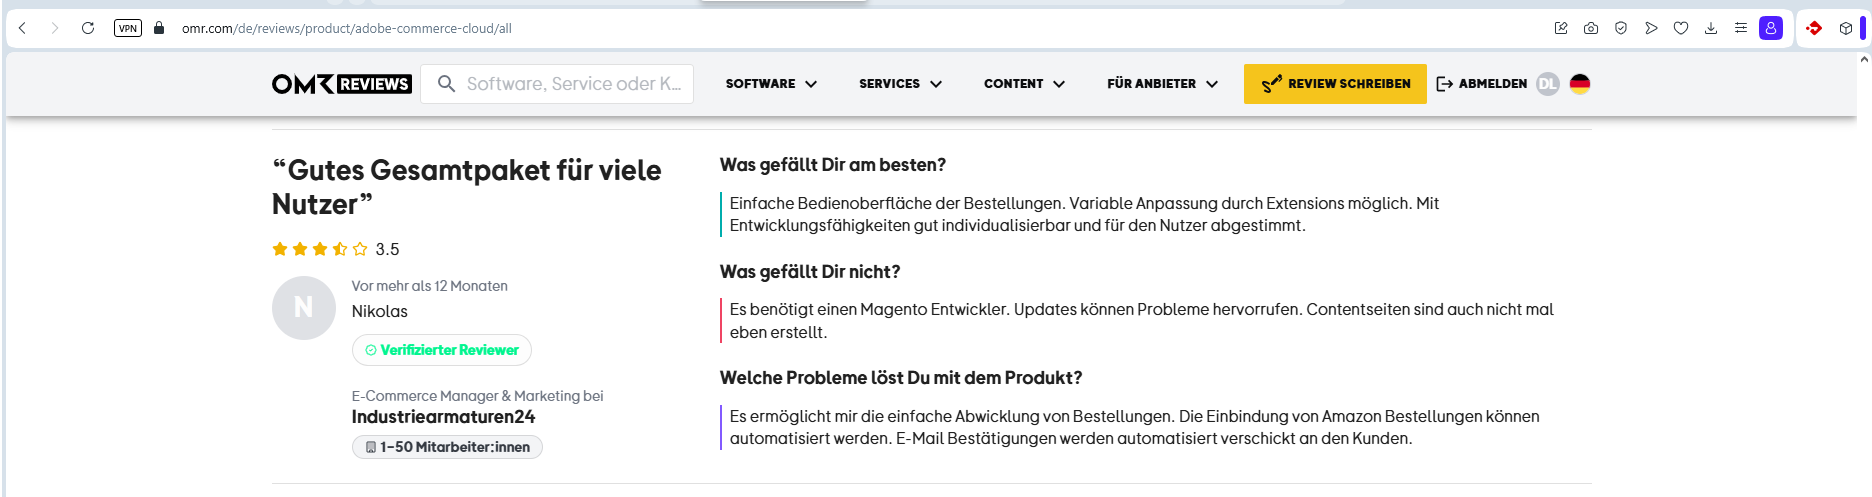Open the browser downloads icon
Viewport: 1872px width, 497px height.
(1711, 28)
